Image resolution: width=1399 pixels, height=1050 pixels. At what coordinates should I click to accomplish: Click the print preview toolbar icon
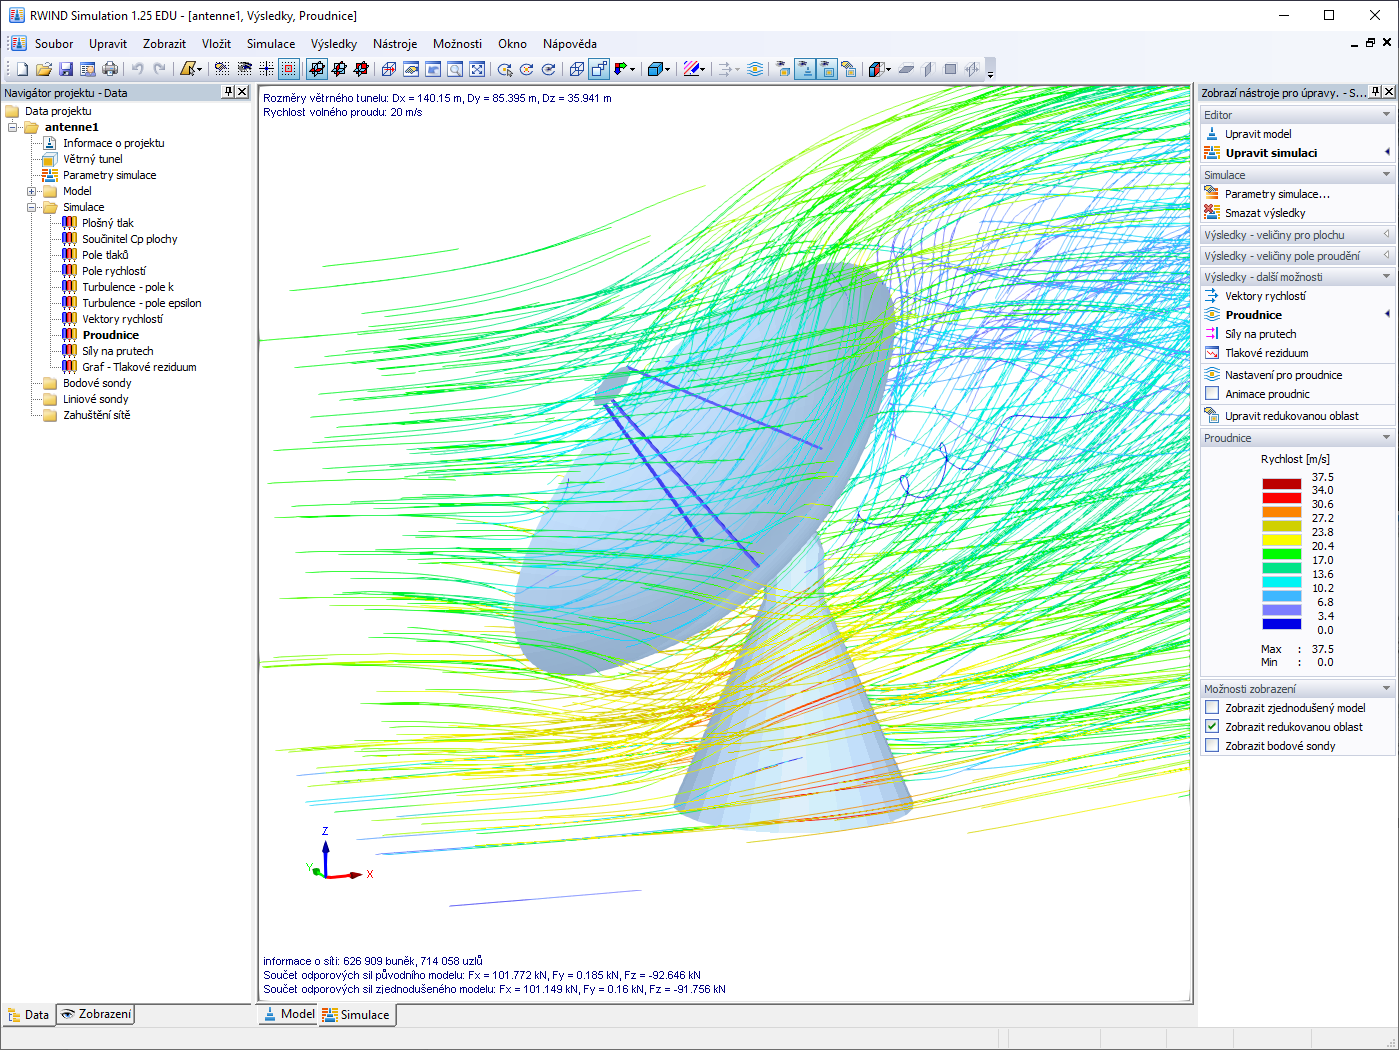pyautogui.click(x=88, y=69)
